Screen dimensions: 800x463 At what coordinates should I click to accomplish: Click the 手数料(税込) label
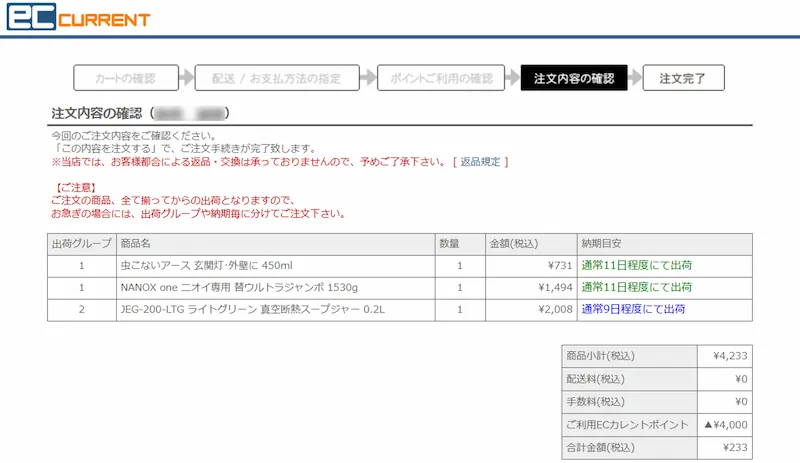[595, 402]
